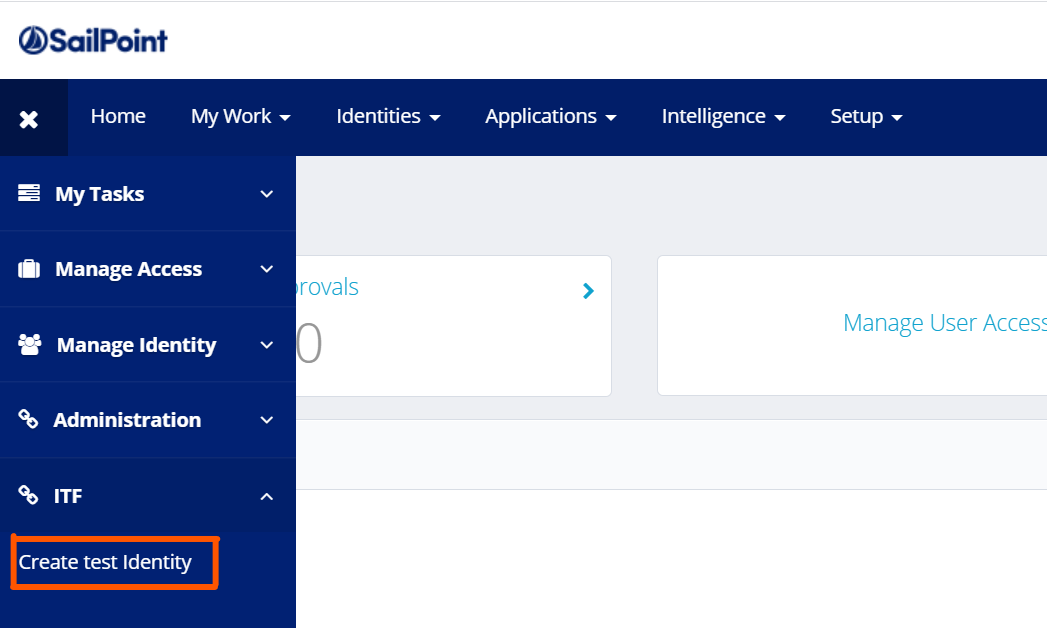
Task: Select the Manage Identity sidebar item
Action: (x=148, y=344)
